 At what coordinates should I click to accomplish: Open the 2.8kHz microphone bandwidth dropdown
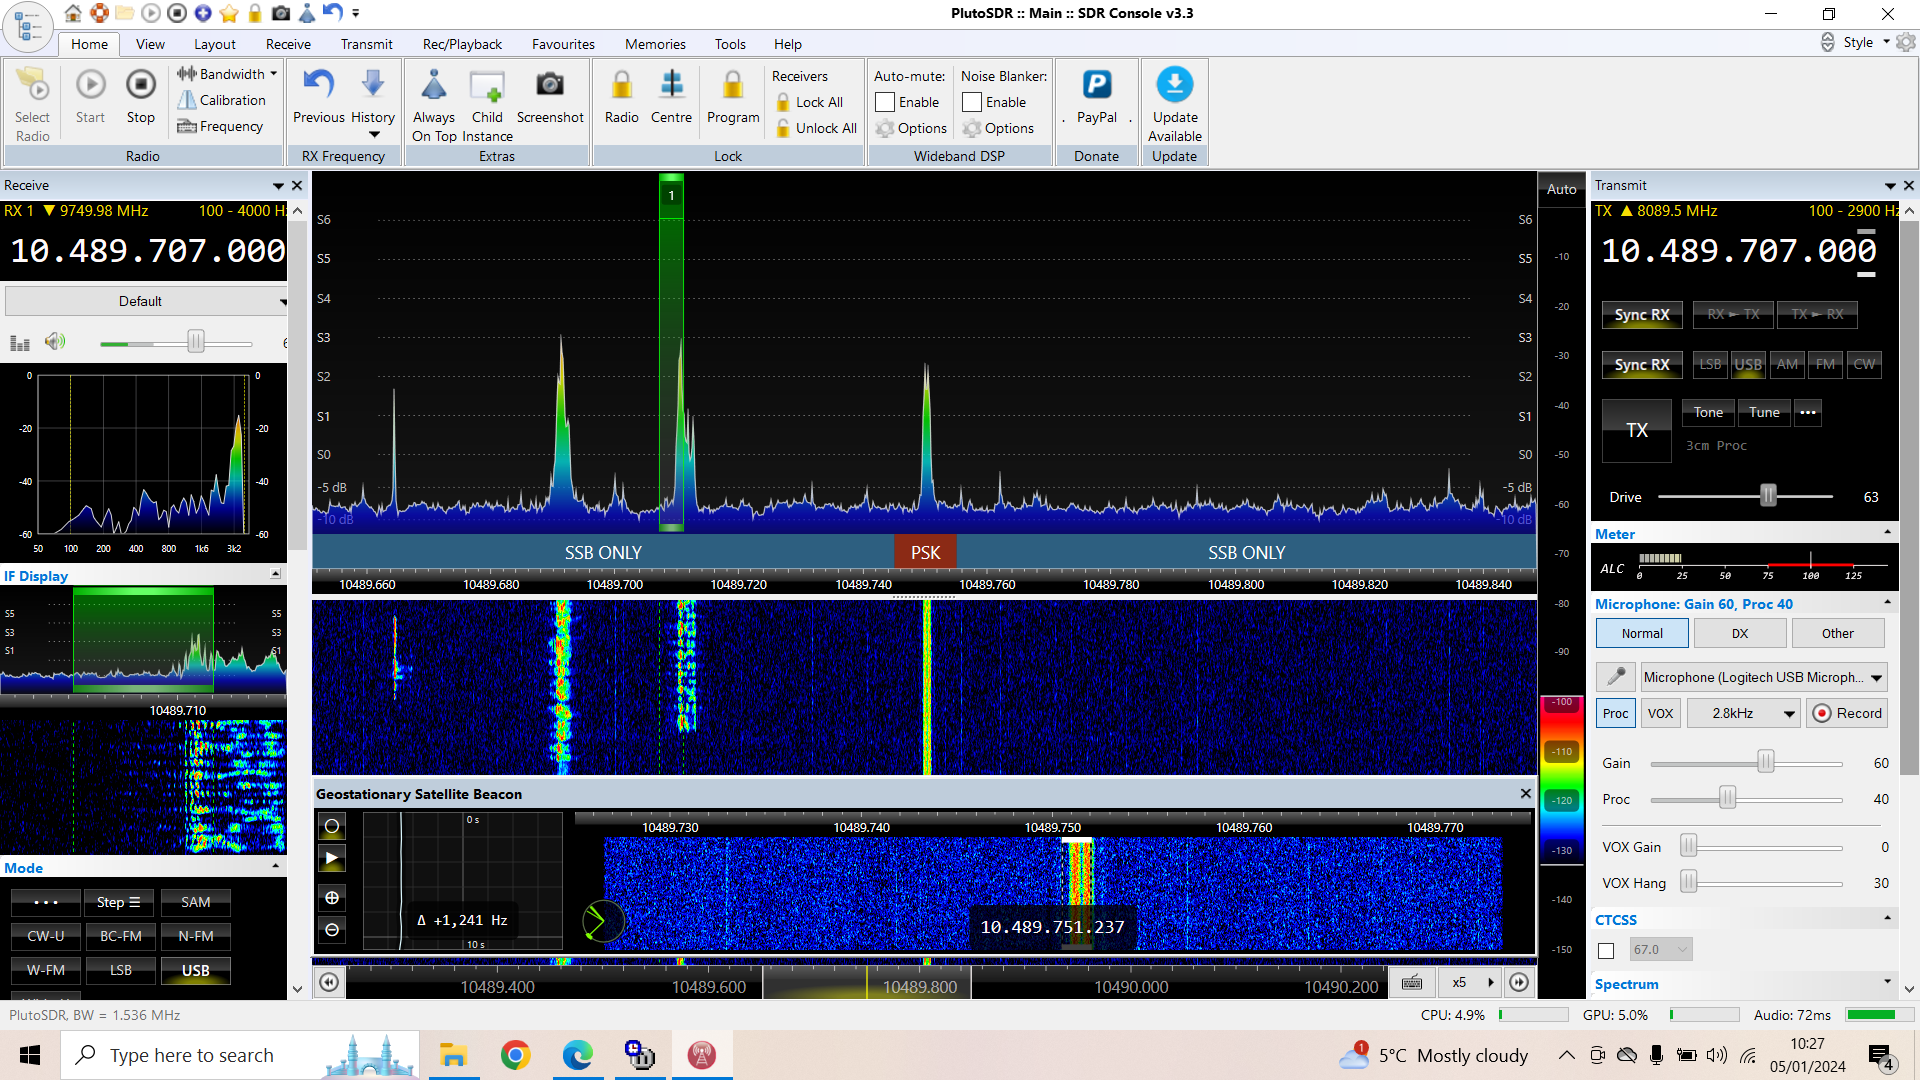pyautogui.click(x=1743, y=713)
